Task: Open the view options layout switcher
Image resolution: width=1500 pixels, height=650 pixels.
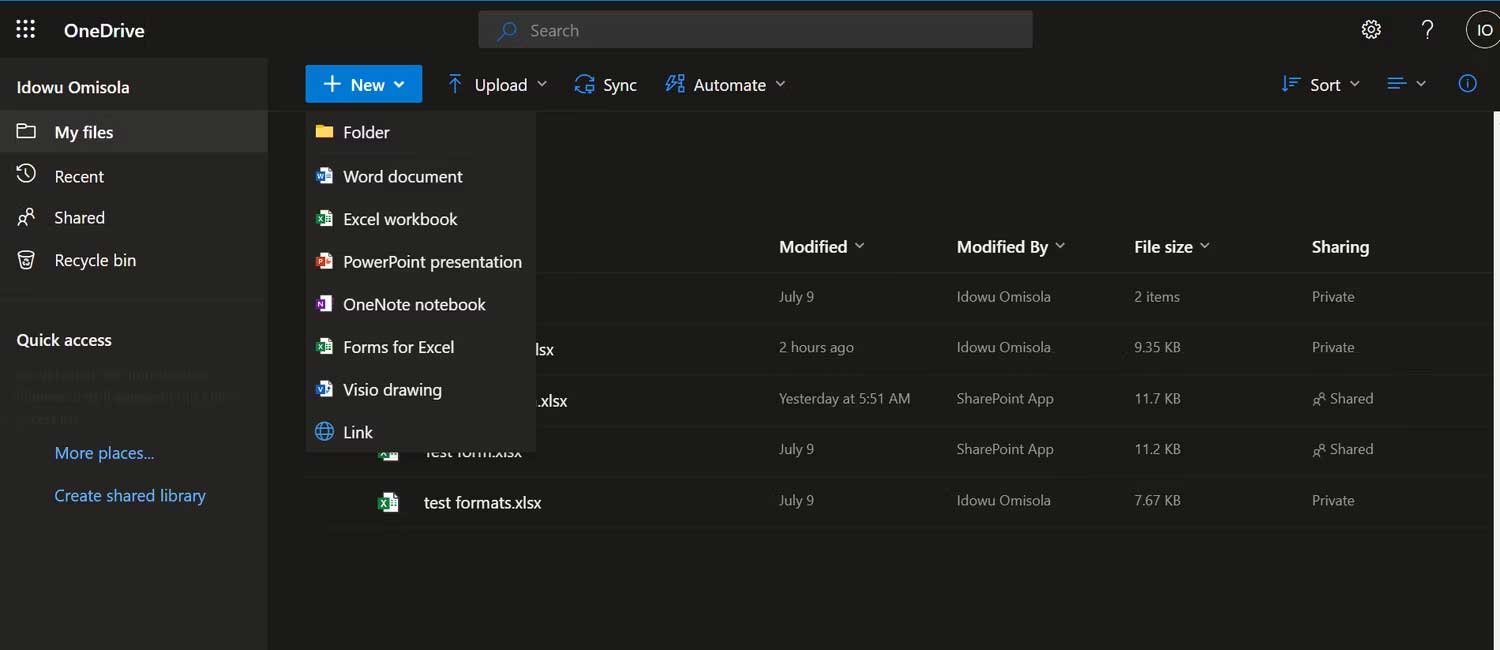Action: click(1406, 84)
